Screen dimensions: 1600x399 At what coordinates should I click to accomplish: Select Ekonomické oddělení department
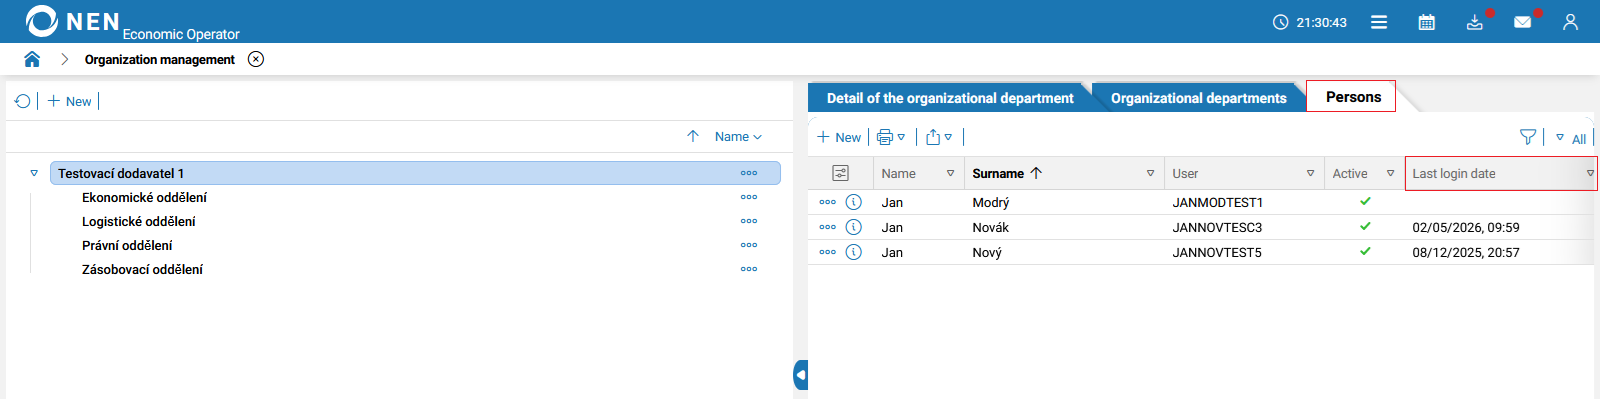click(144, 197)
